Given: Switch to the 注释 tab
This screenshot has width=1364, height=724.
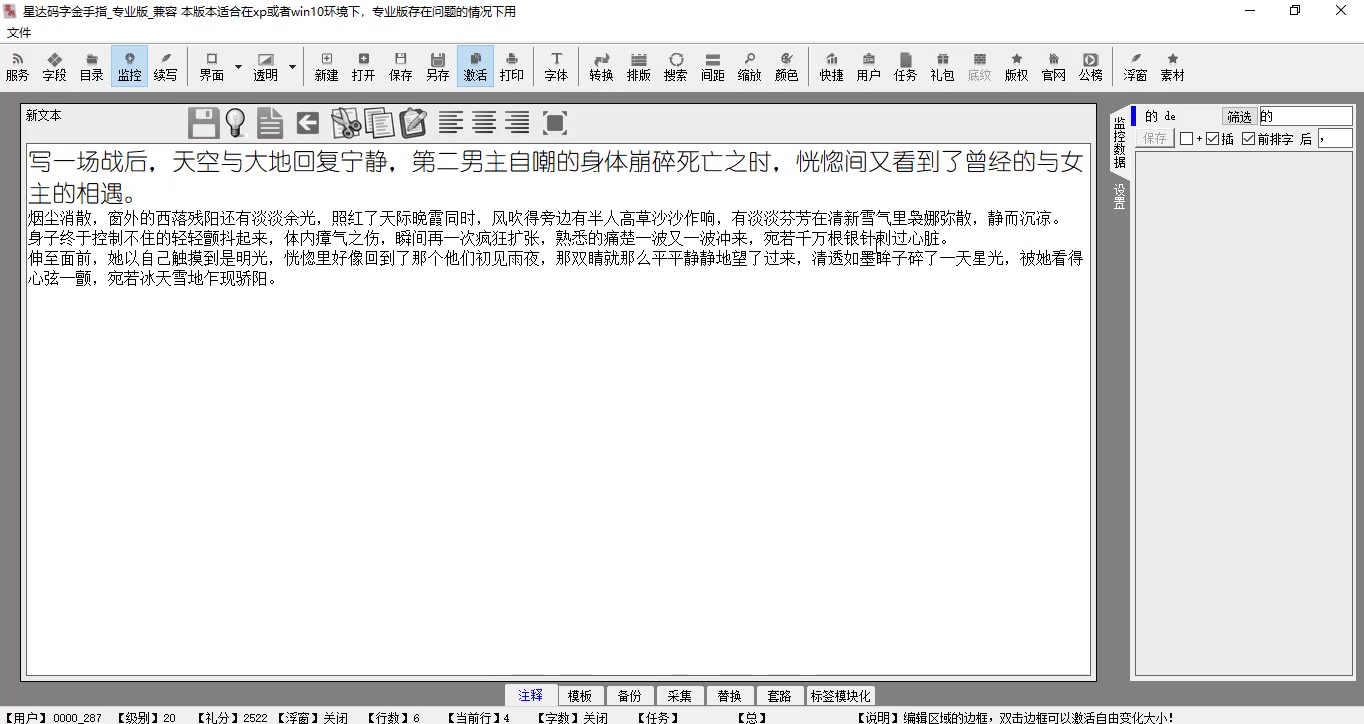Looking at the screenshot, I should tap(531, 696).
